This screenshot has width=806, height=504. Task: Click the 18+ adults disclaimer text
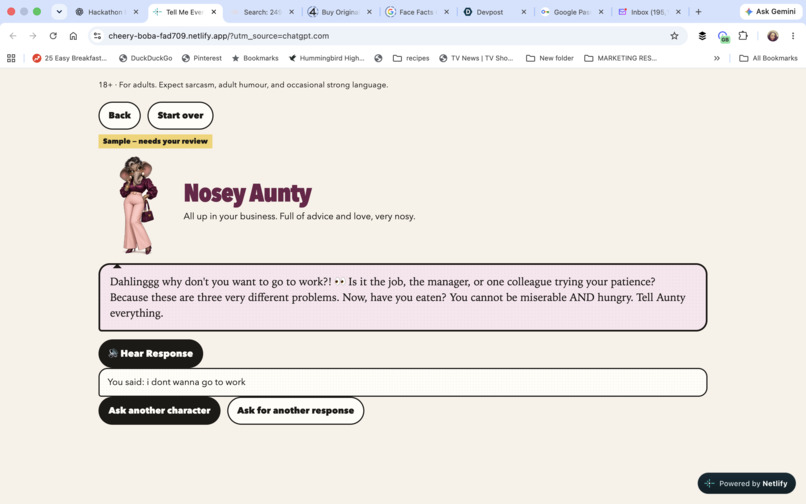pos(243,85)
